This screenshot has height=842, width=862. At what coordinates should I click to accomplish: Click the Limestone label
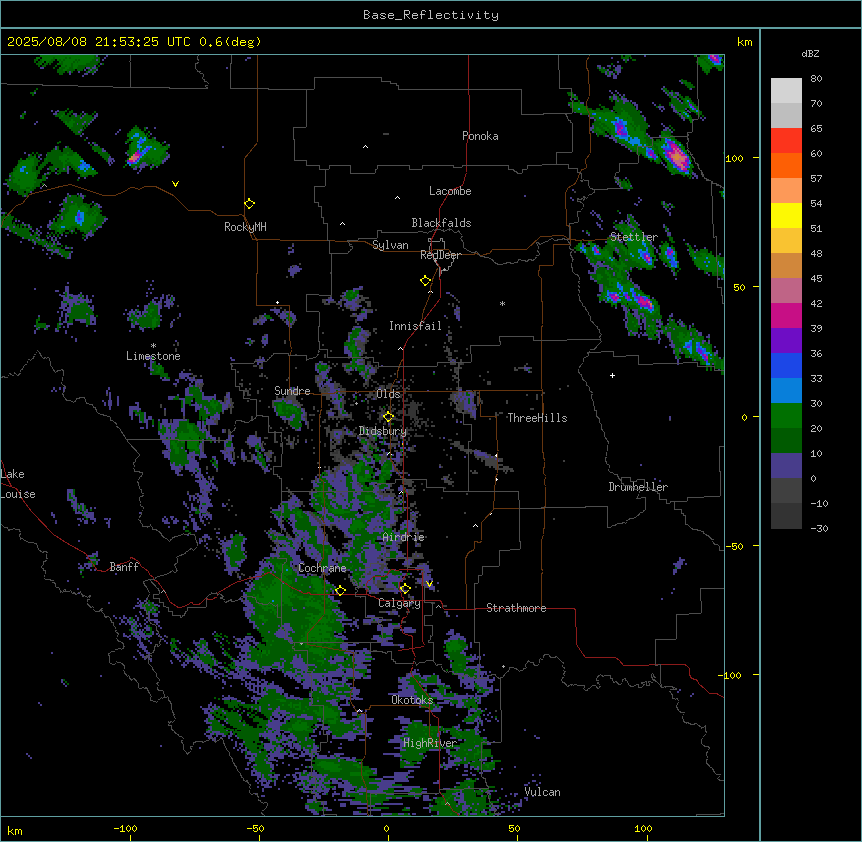tap(153, 356)
